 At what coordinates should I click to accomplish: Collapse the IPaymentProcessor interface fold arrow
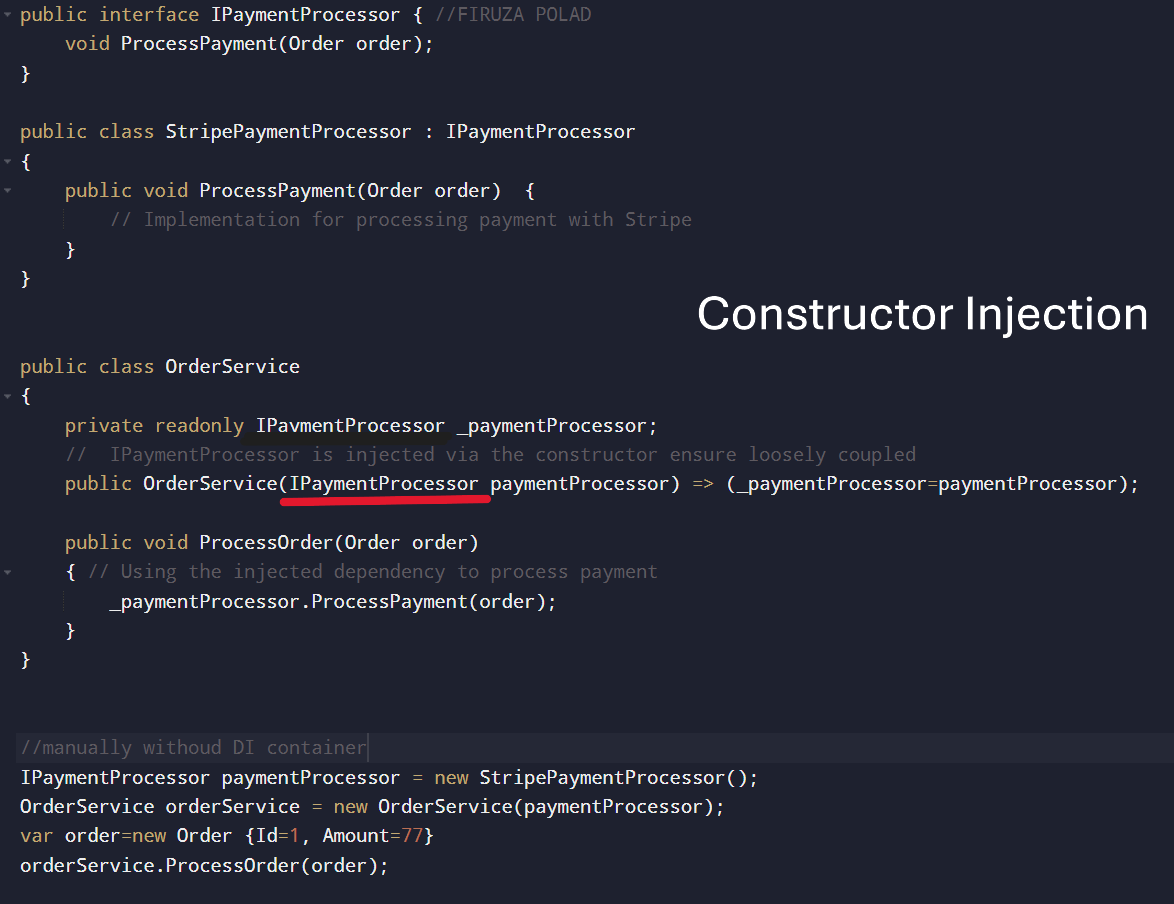pos(7,14)
